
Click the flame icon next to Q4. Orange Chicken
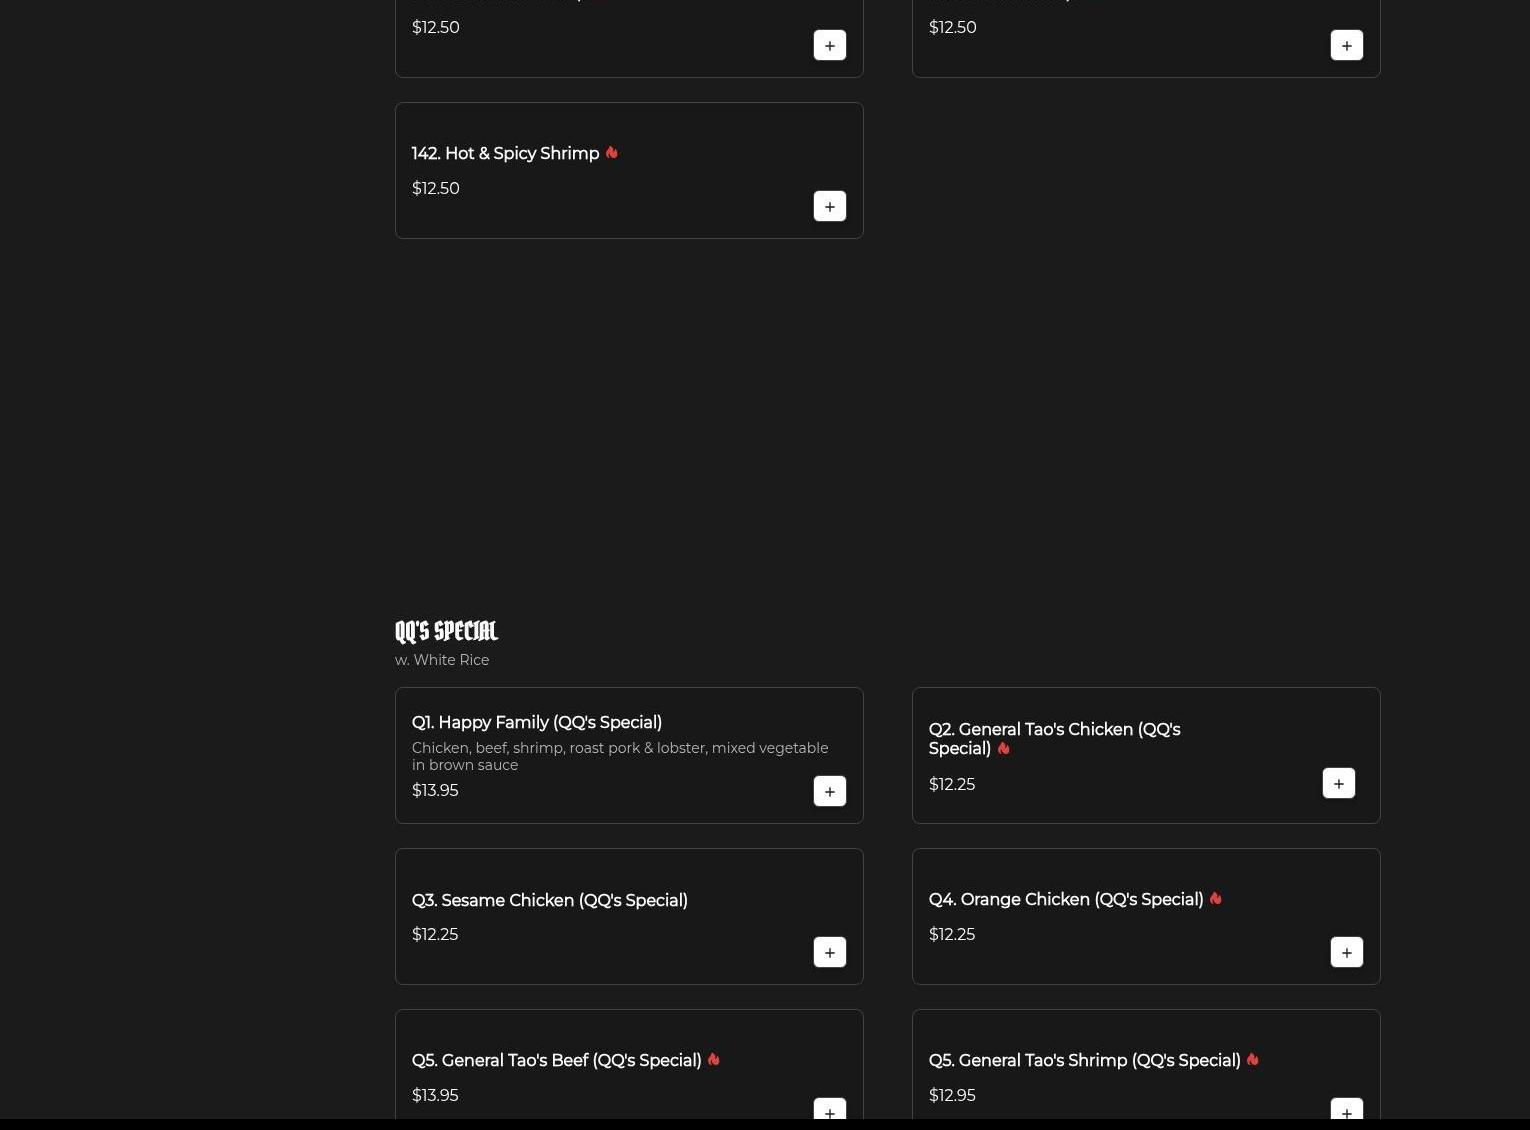1215,898
